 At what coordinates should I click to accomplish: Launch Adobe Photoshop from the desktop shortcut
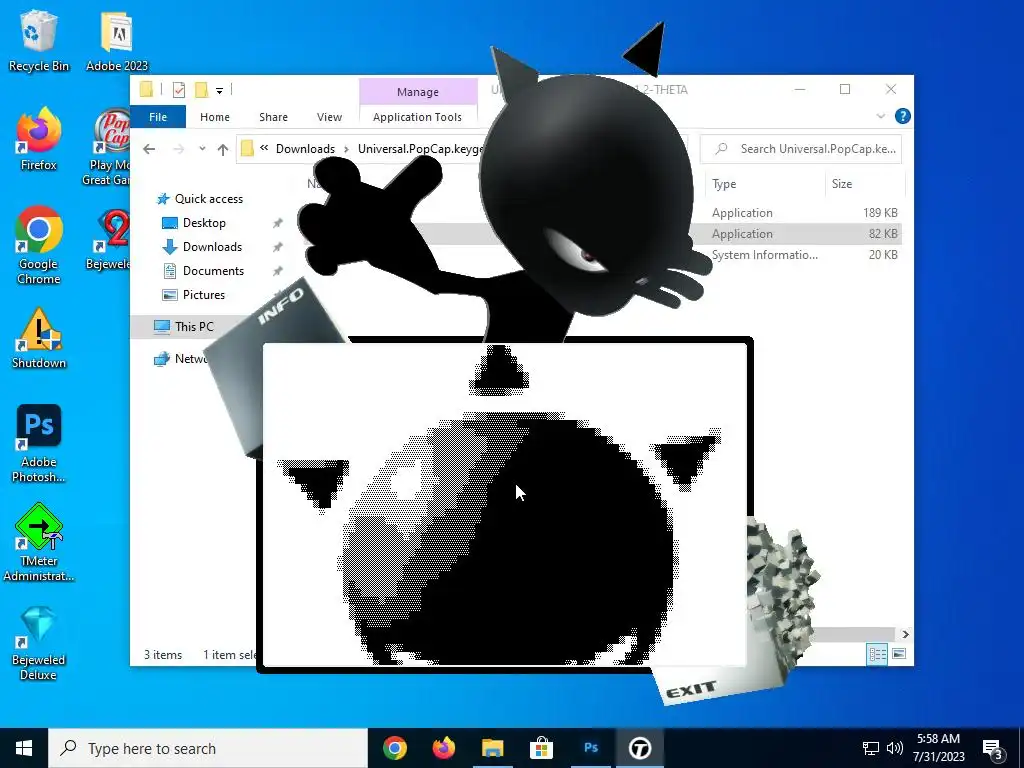(39, 444)
